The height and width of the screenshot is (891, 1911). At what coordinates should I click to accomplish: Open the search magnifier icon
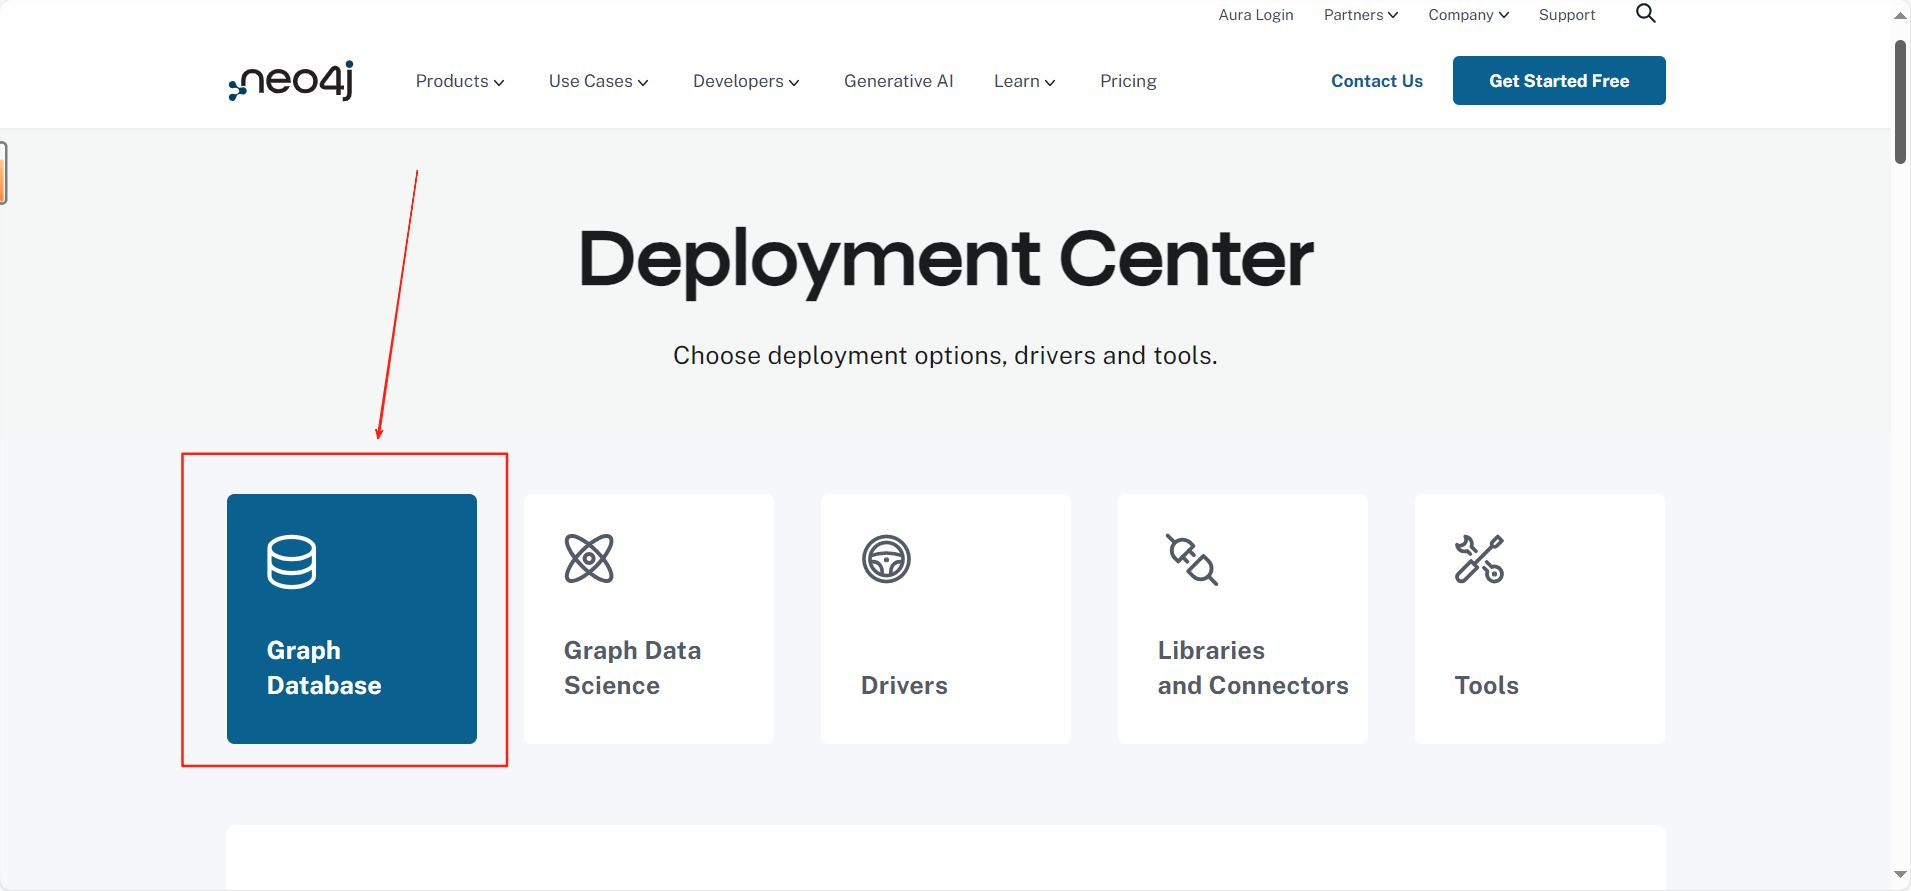(1645, 14)
